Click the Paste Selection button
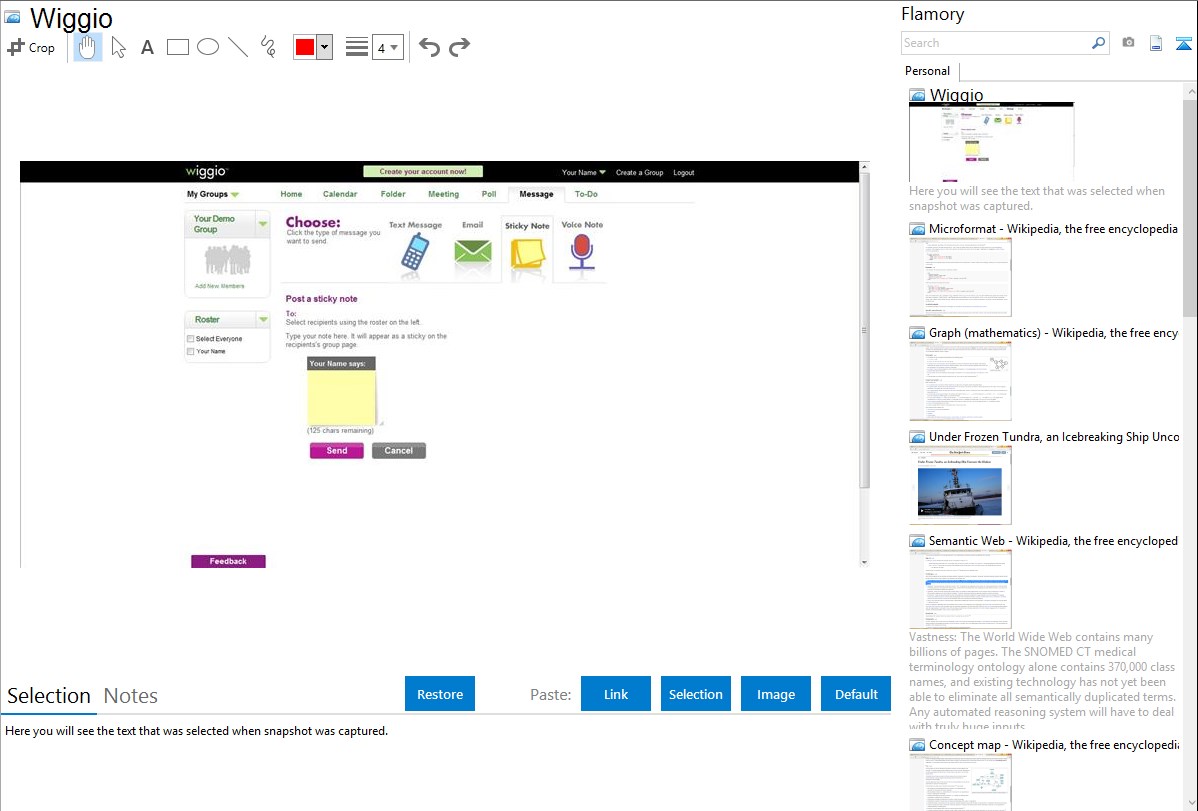Screen dimensions: 1198x811 point(695,694)
